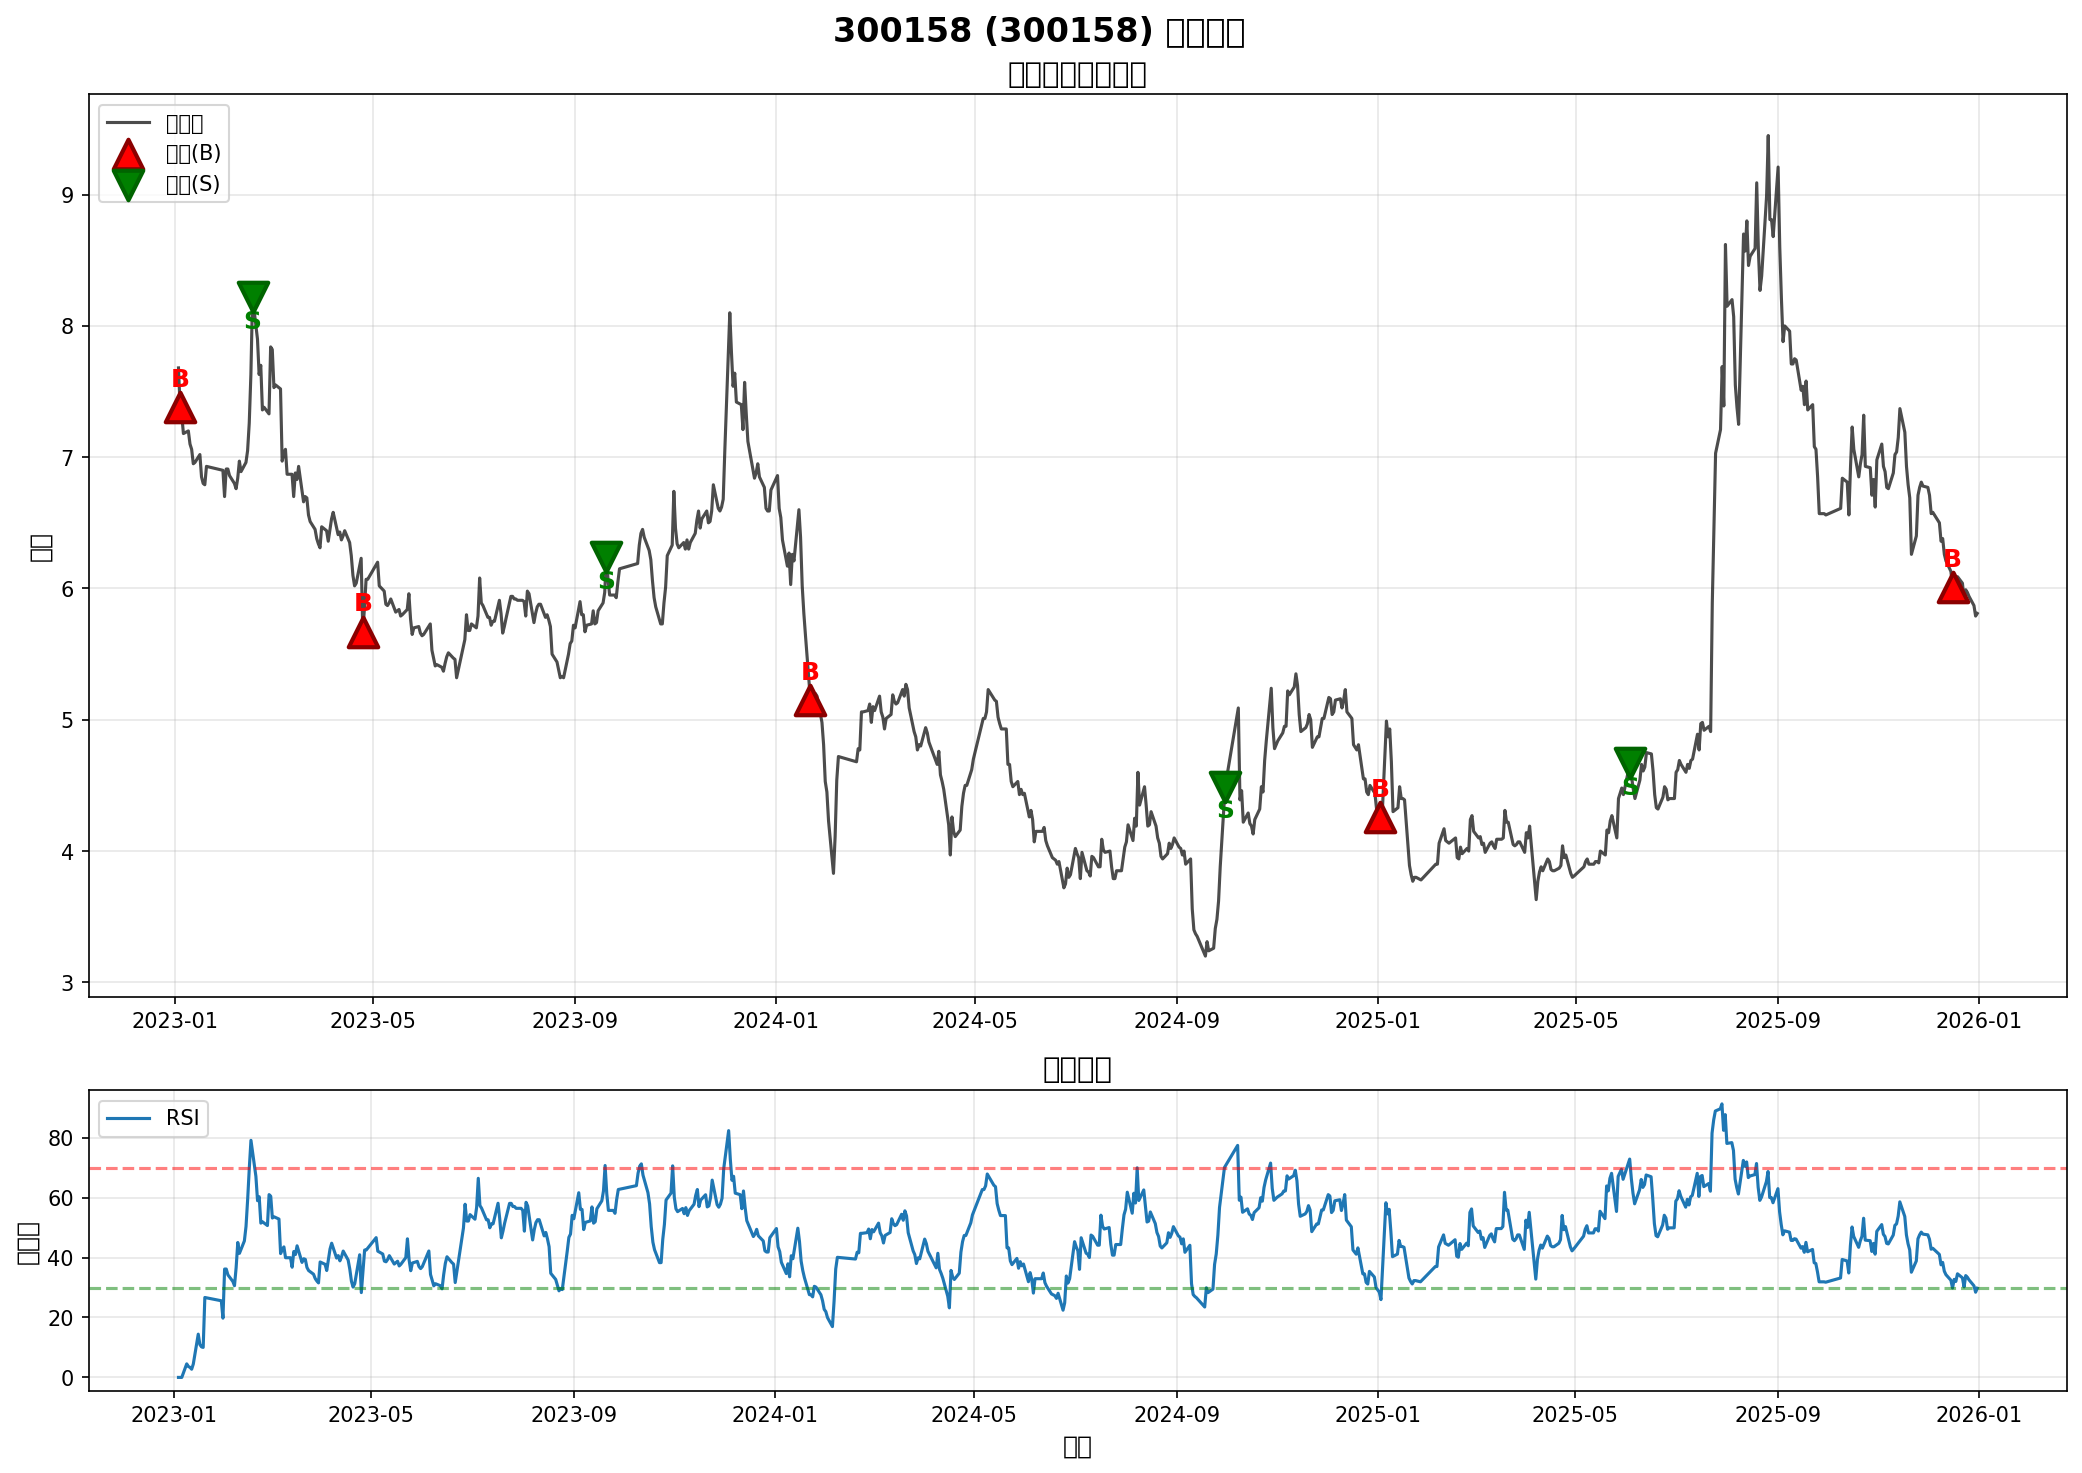Screen dimensions: 2082x1473
Task: Click the buy triangle near April 2023
Action: point(363,633)
